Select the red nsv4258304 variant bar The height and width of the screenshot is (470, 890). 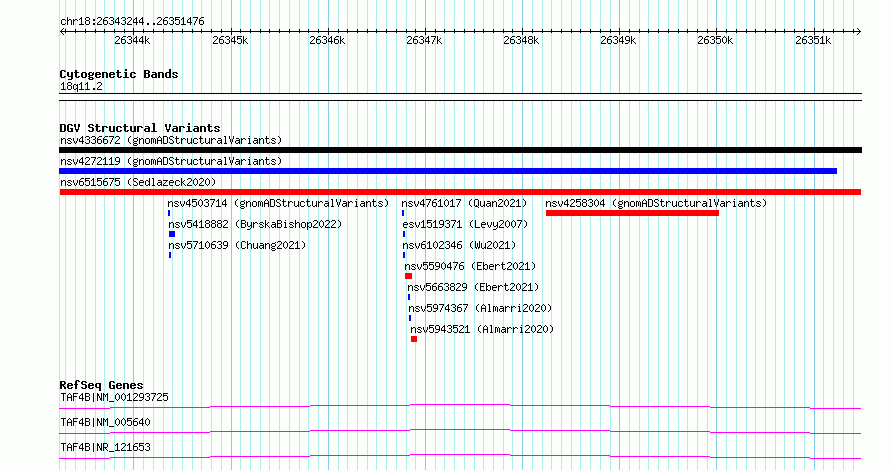(x=632, y=213)
